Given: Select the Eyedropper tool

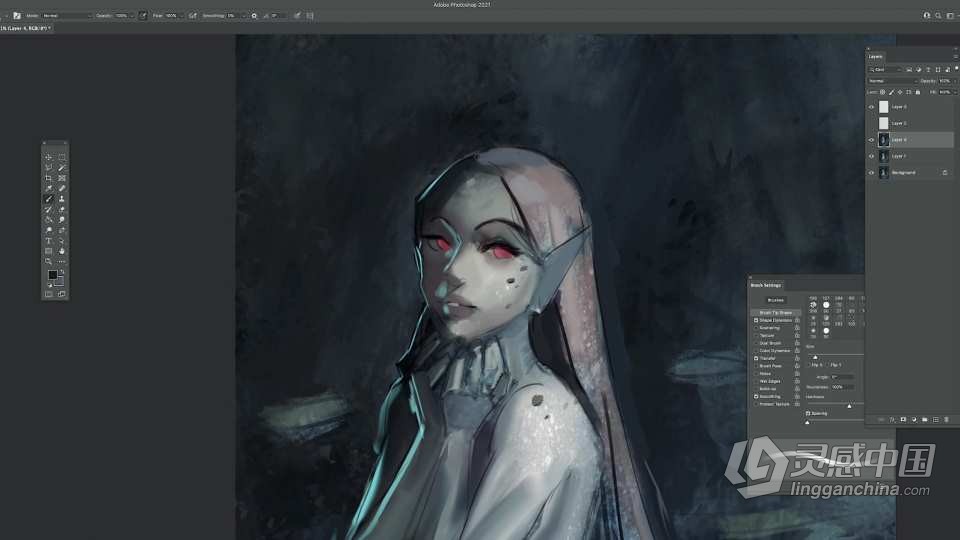Looking at the screenshot, I should tap(49, 188).
